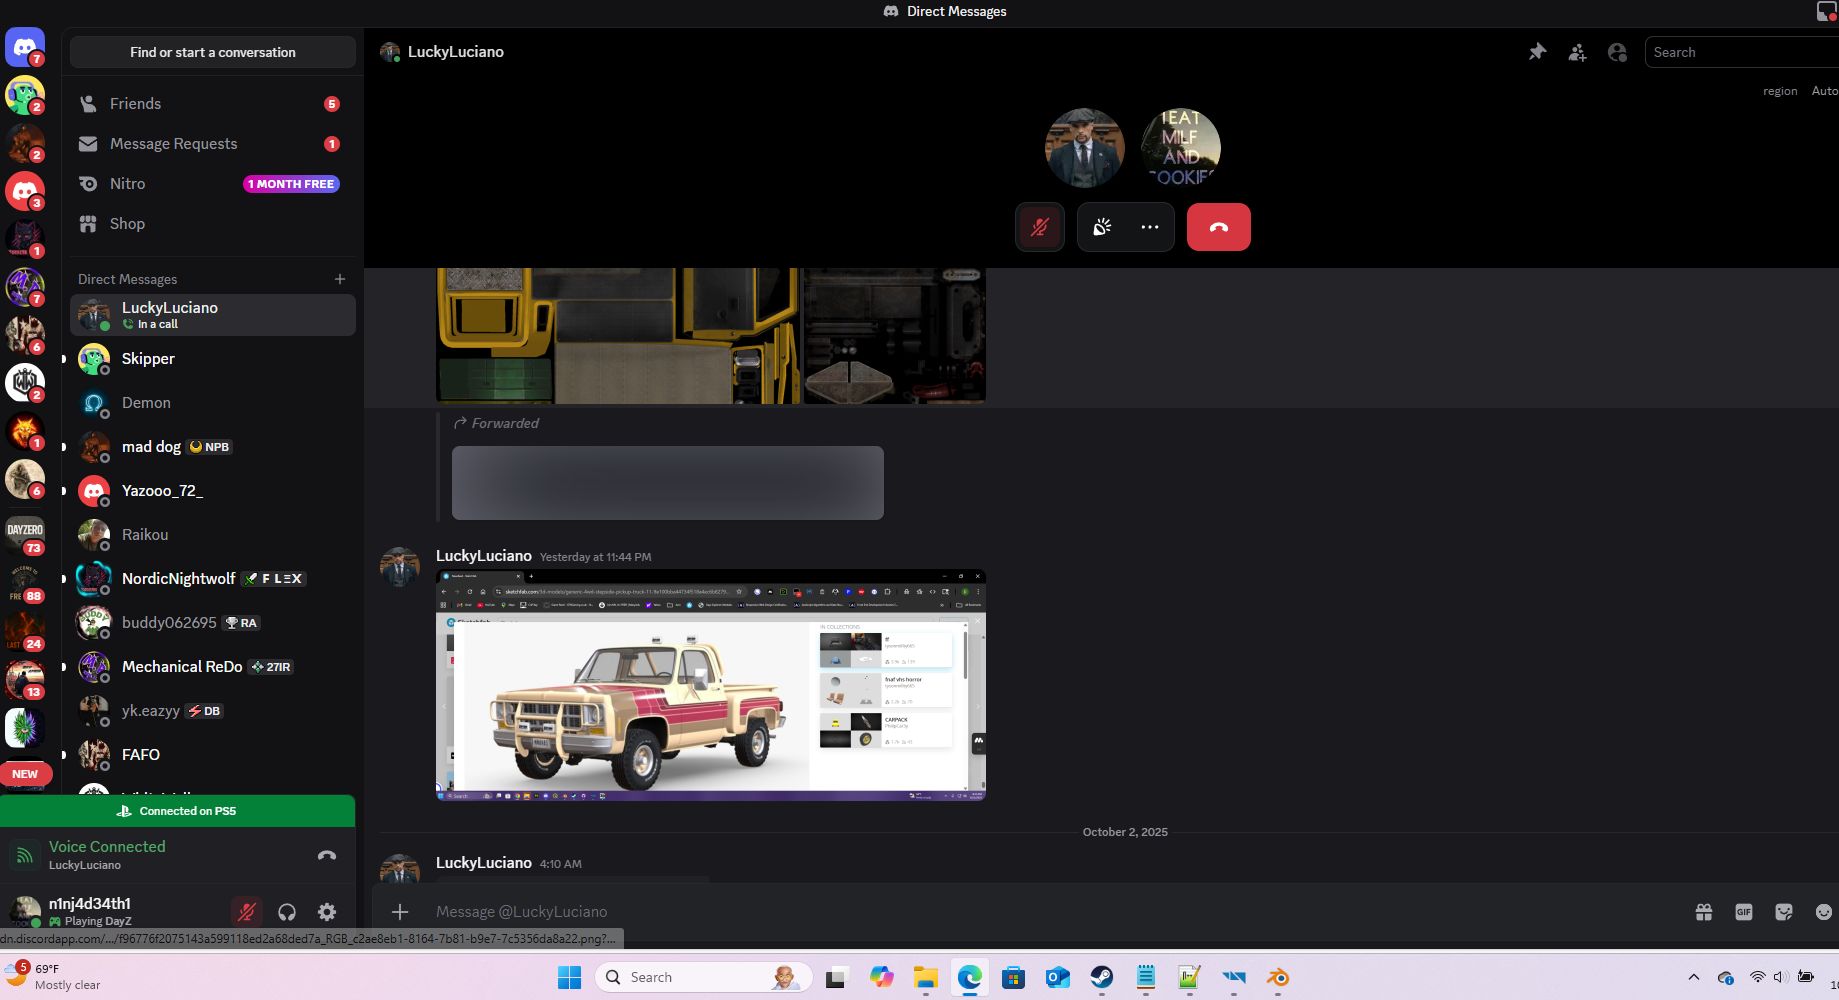Create a new DM with plus icon
The width and height of the screenshot is (1839, 1000).
coord(340,279)
